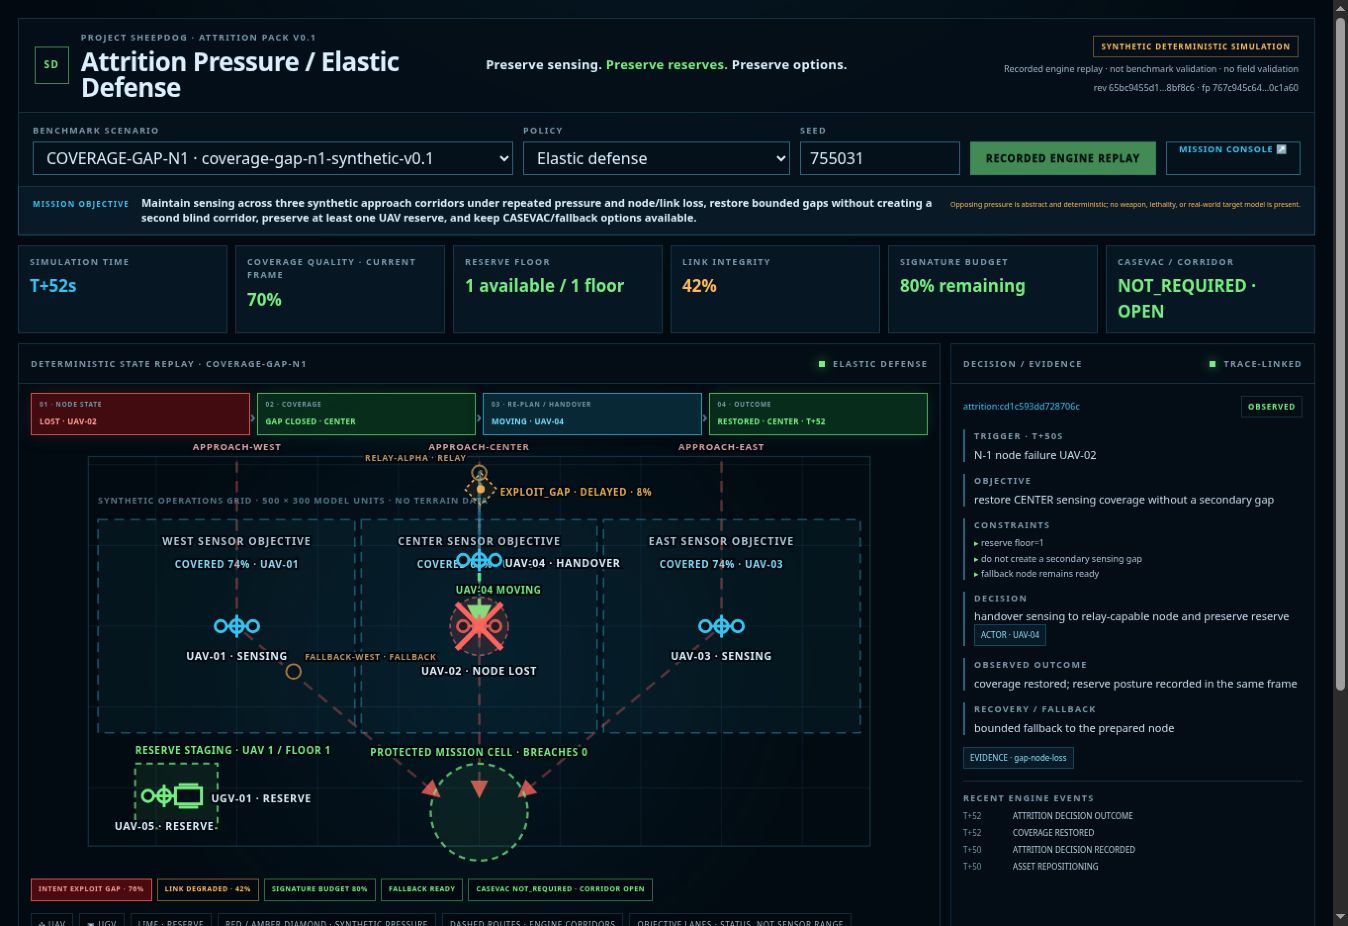The width and height of the screenshot is (1348, 926).
Task: Click the Recorded Engine Replay button
Action: point(1062,158)
